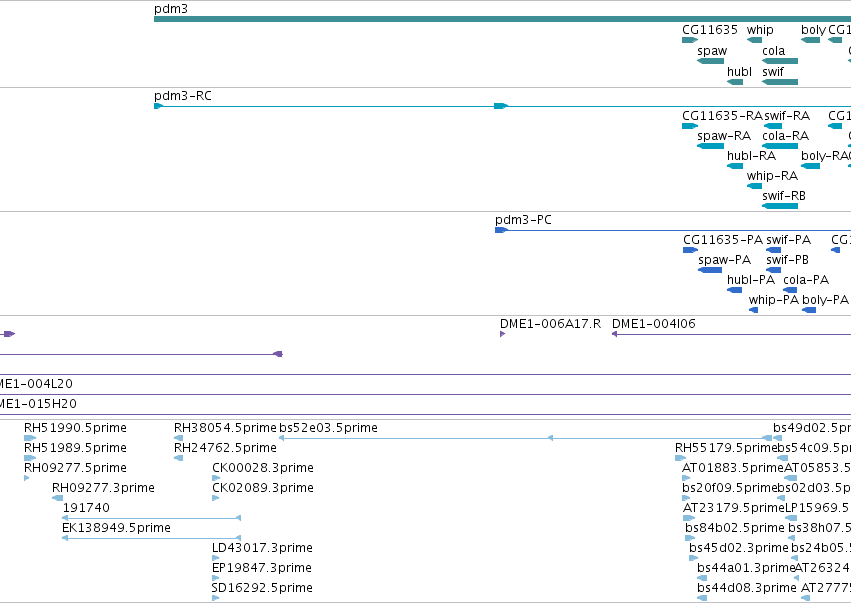Viewport: 851px width, 603px height.
Task: Open the RH09277.5prime EST
Action: (x=27, y=478)
